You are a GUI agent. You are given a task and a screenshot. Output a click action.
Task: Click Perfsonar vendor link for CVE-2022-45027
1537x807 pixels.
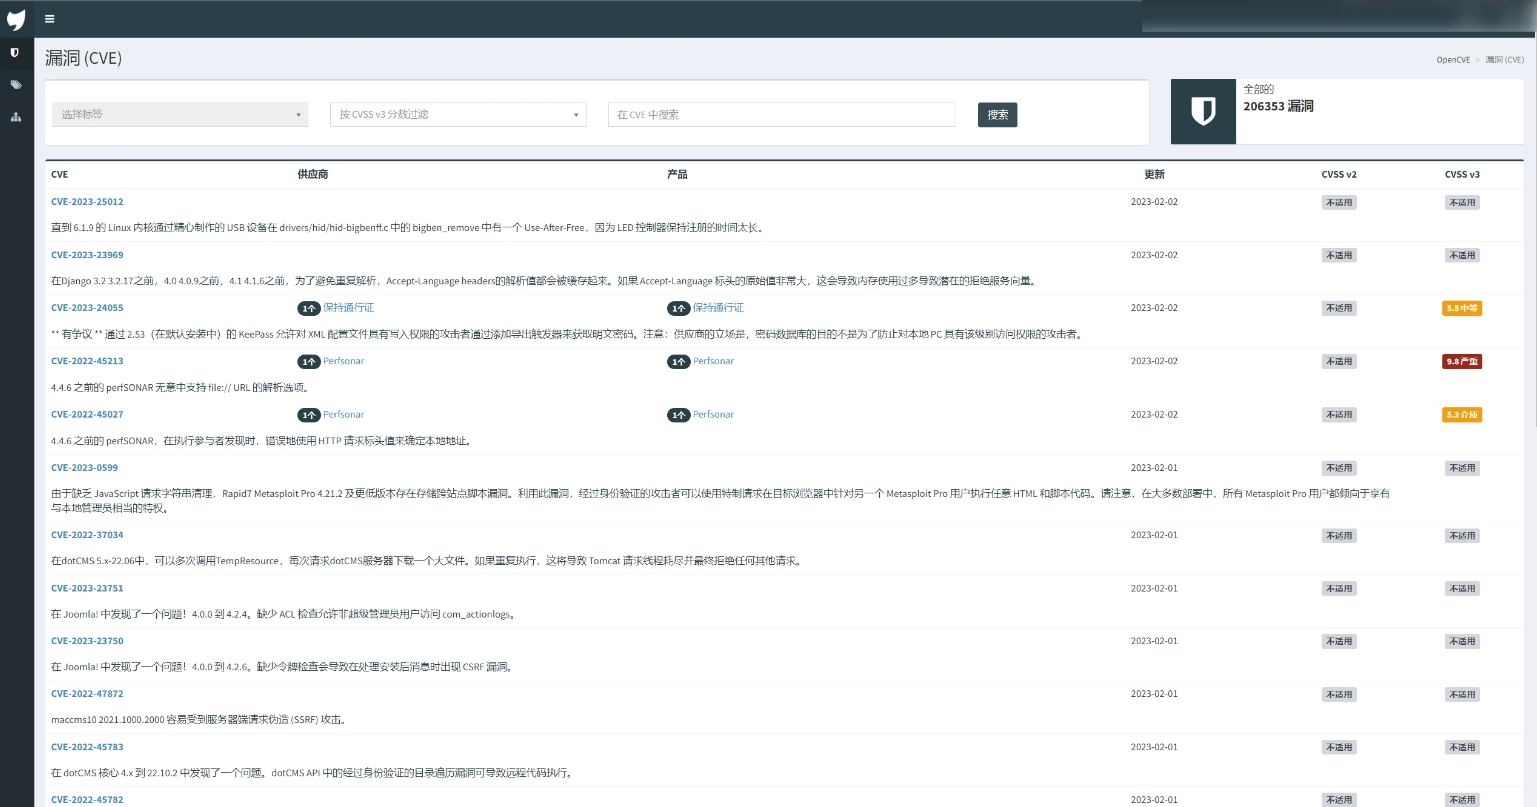tap(343, 414)
